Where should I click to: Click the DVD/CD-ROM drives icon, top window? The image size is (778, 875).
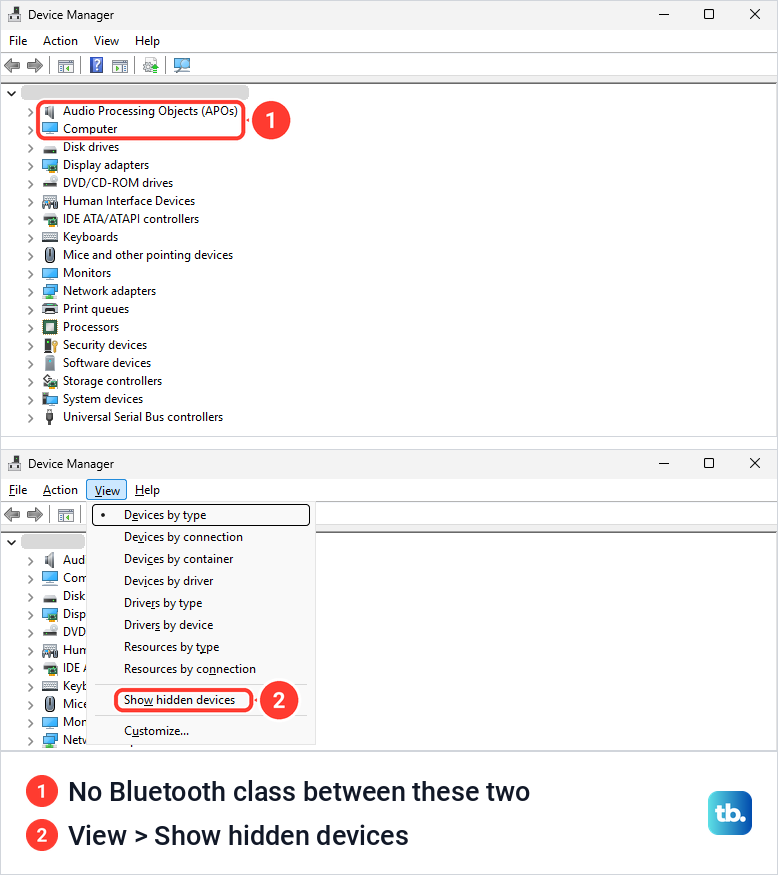(50, 183)
